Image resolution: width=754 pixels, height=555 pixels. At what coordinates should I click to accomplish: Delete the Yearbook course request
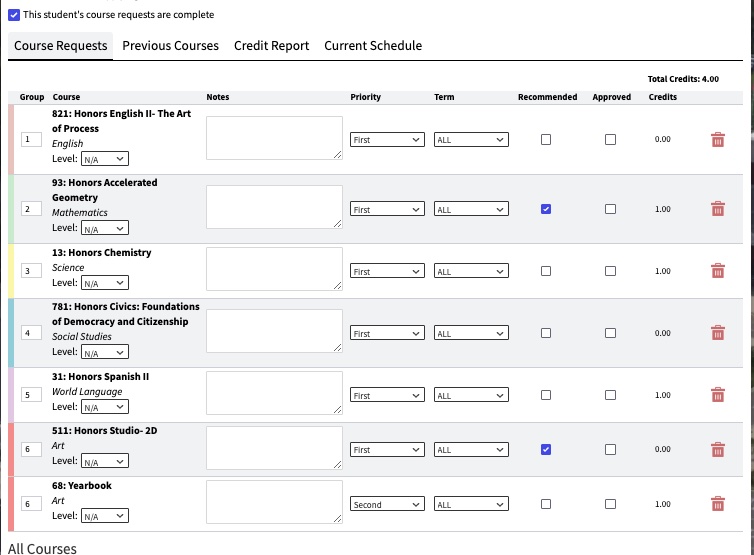click(x=717, y=505)
